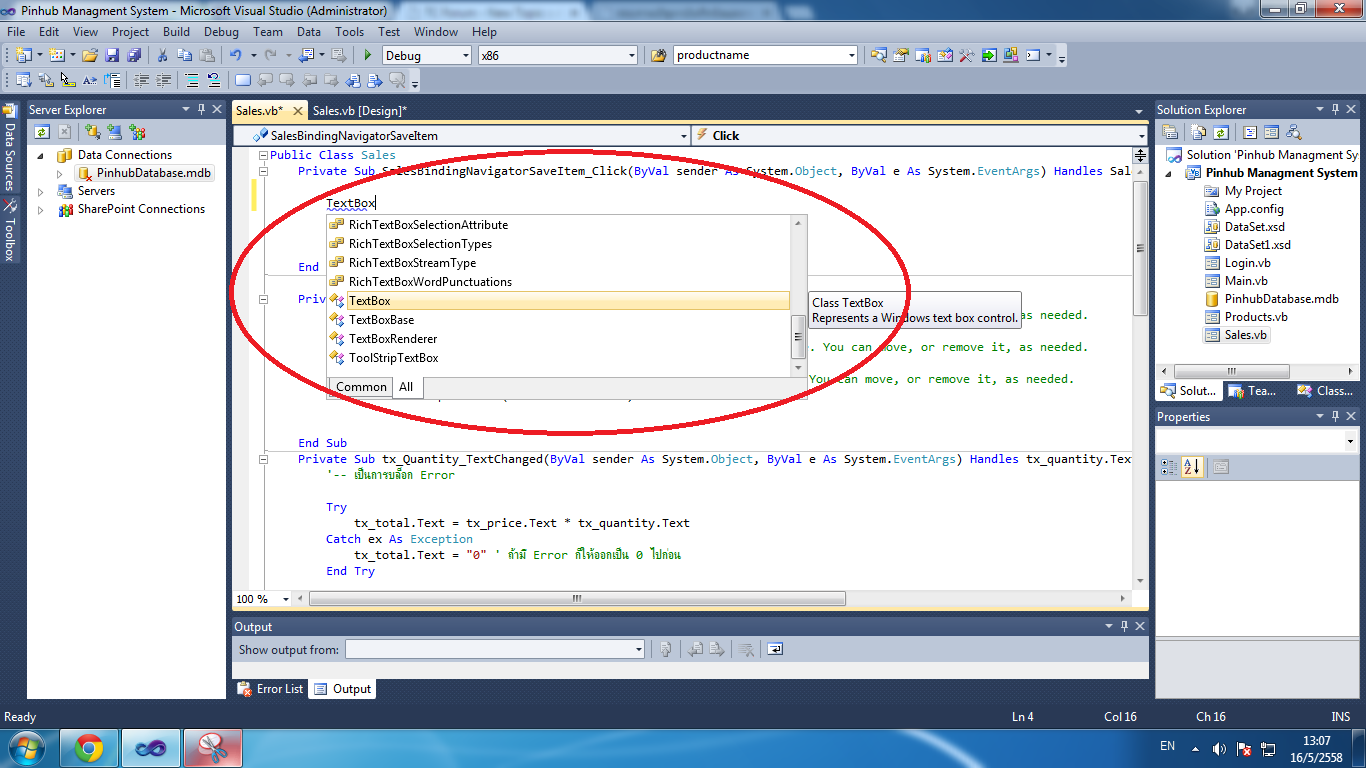Switch to the Sales.vb [Design]* tab

[359, 110]
